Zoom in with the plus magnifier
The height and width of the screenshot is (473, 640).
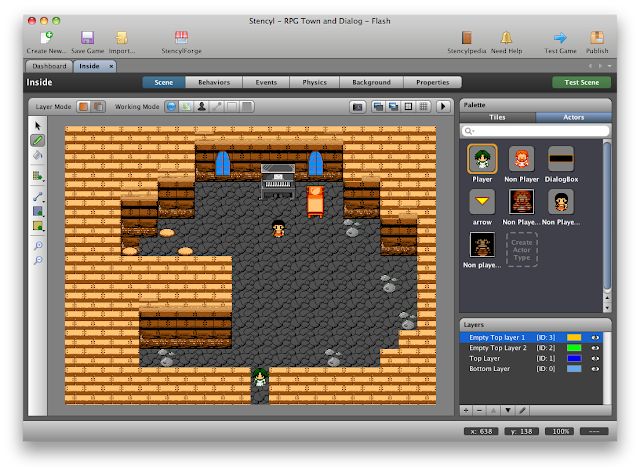click(38, 246)
